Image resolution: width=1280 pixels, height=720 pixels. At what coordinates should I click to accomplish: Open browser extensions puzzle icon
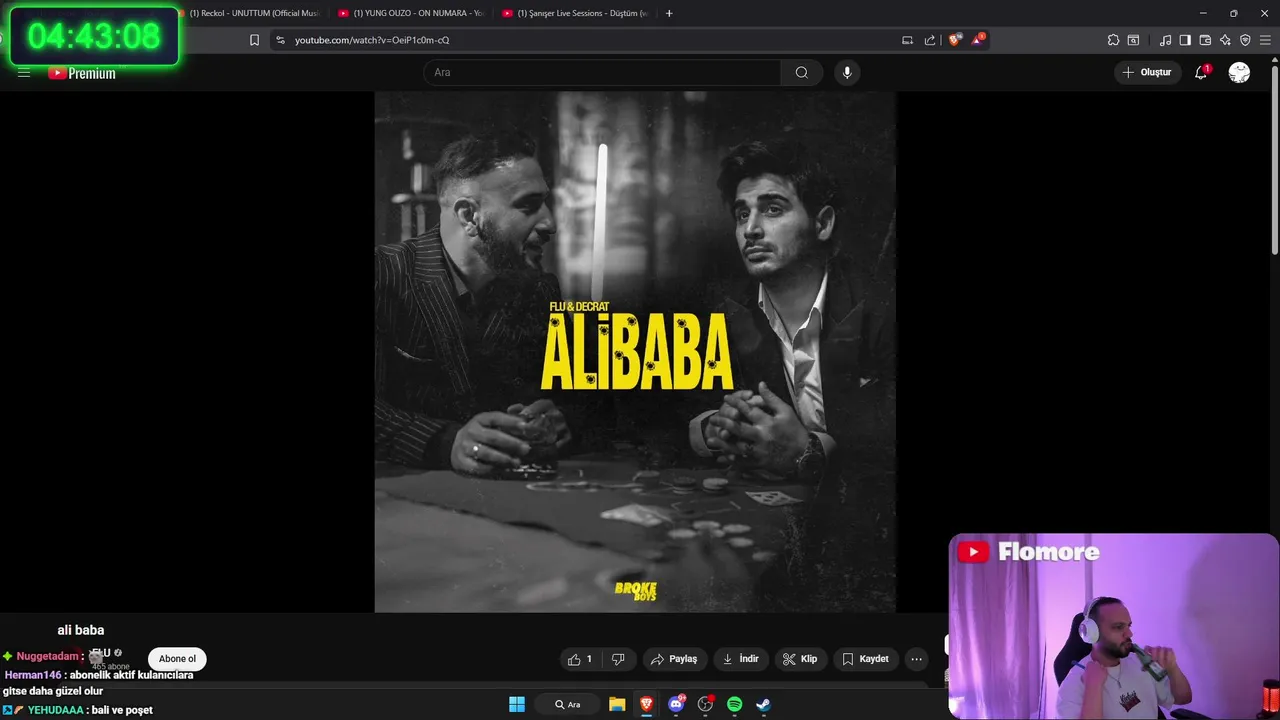[x=1113, y=40]
